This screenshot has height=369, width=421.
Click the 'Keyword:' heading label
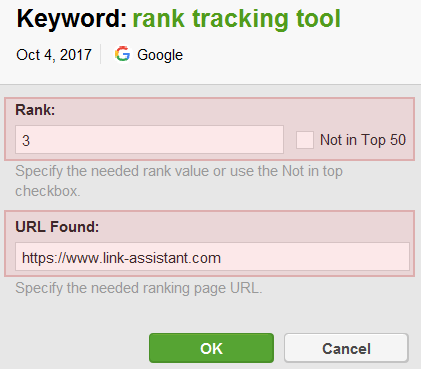tap(72, 19)
